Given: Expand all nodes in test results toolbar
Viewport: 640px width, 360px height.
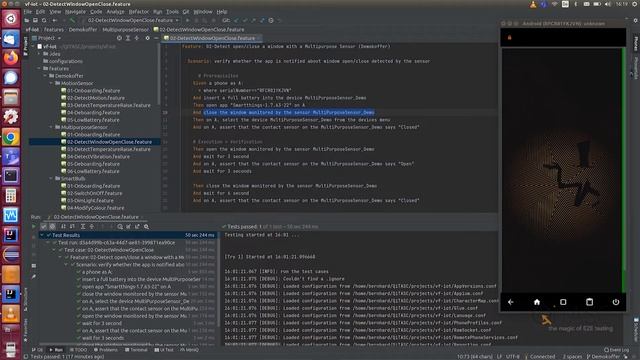Looking at the screenshot, I should (x=83, y=227).
